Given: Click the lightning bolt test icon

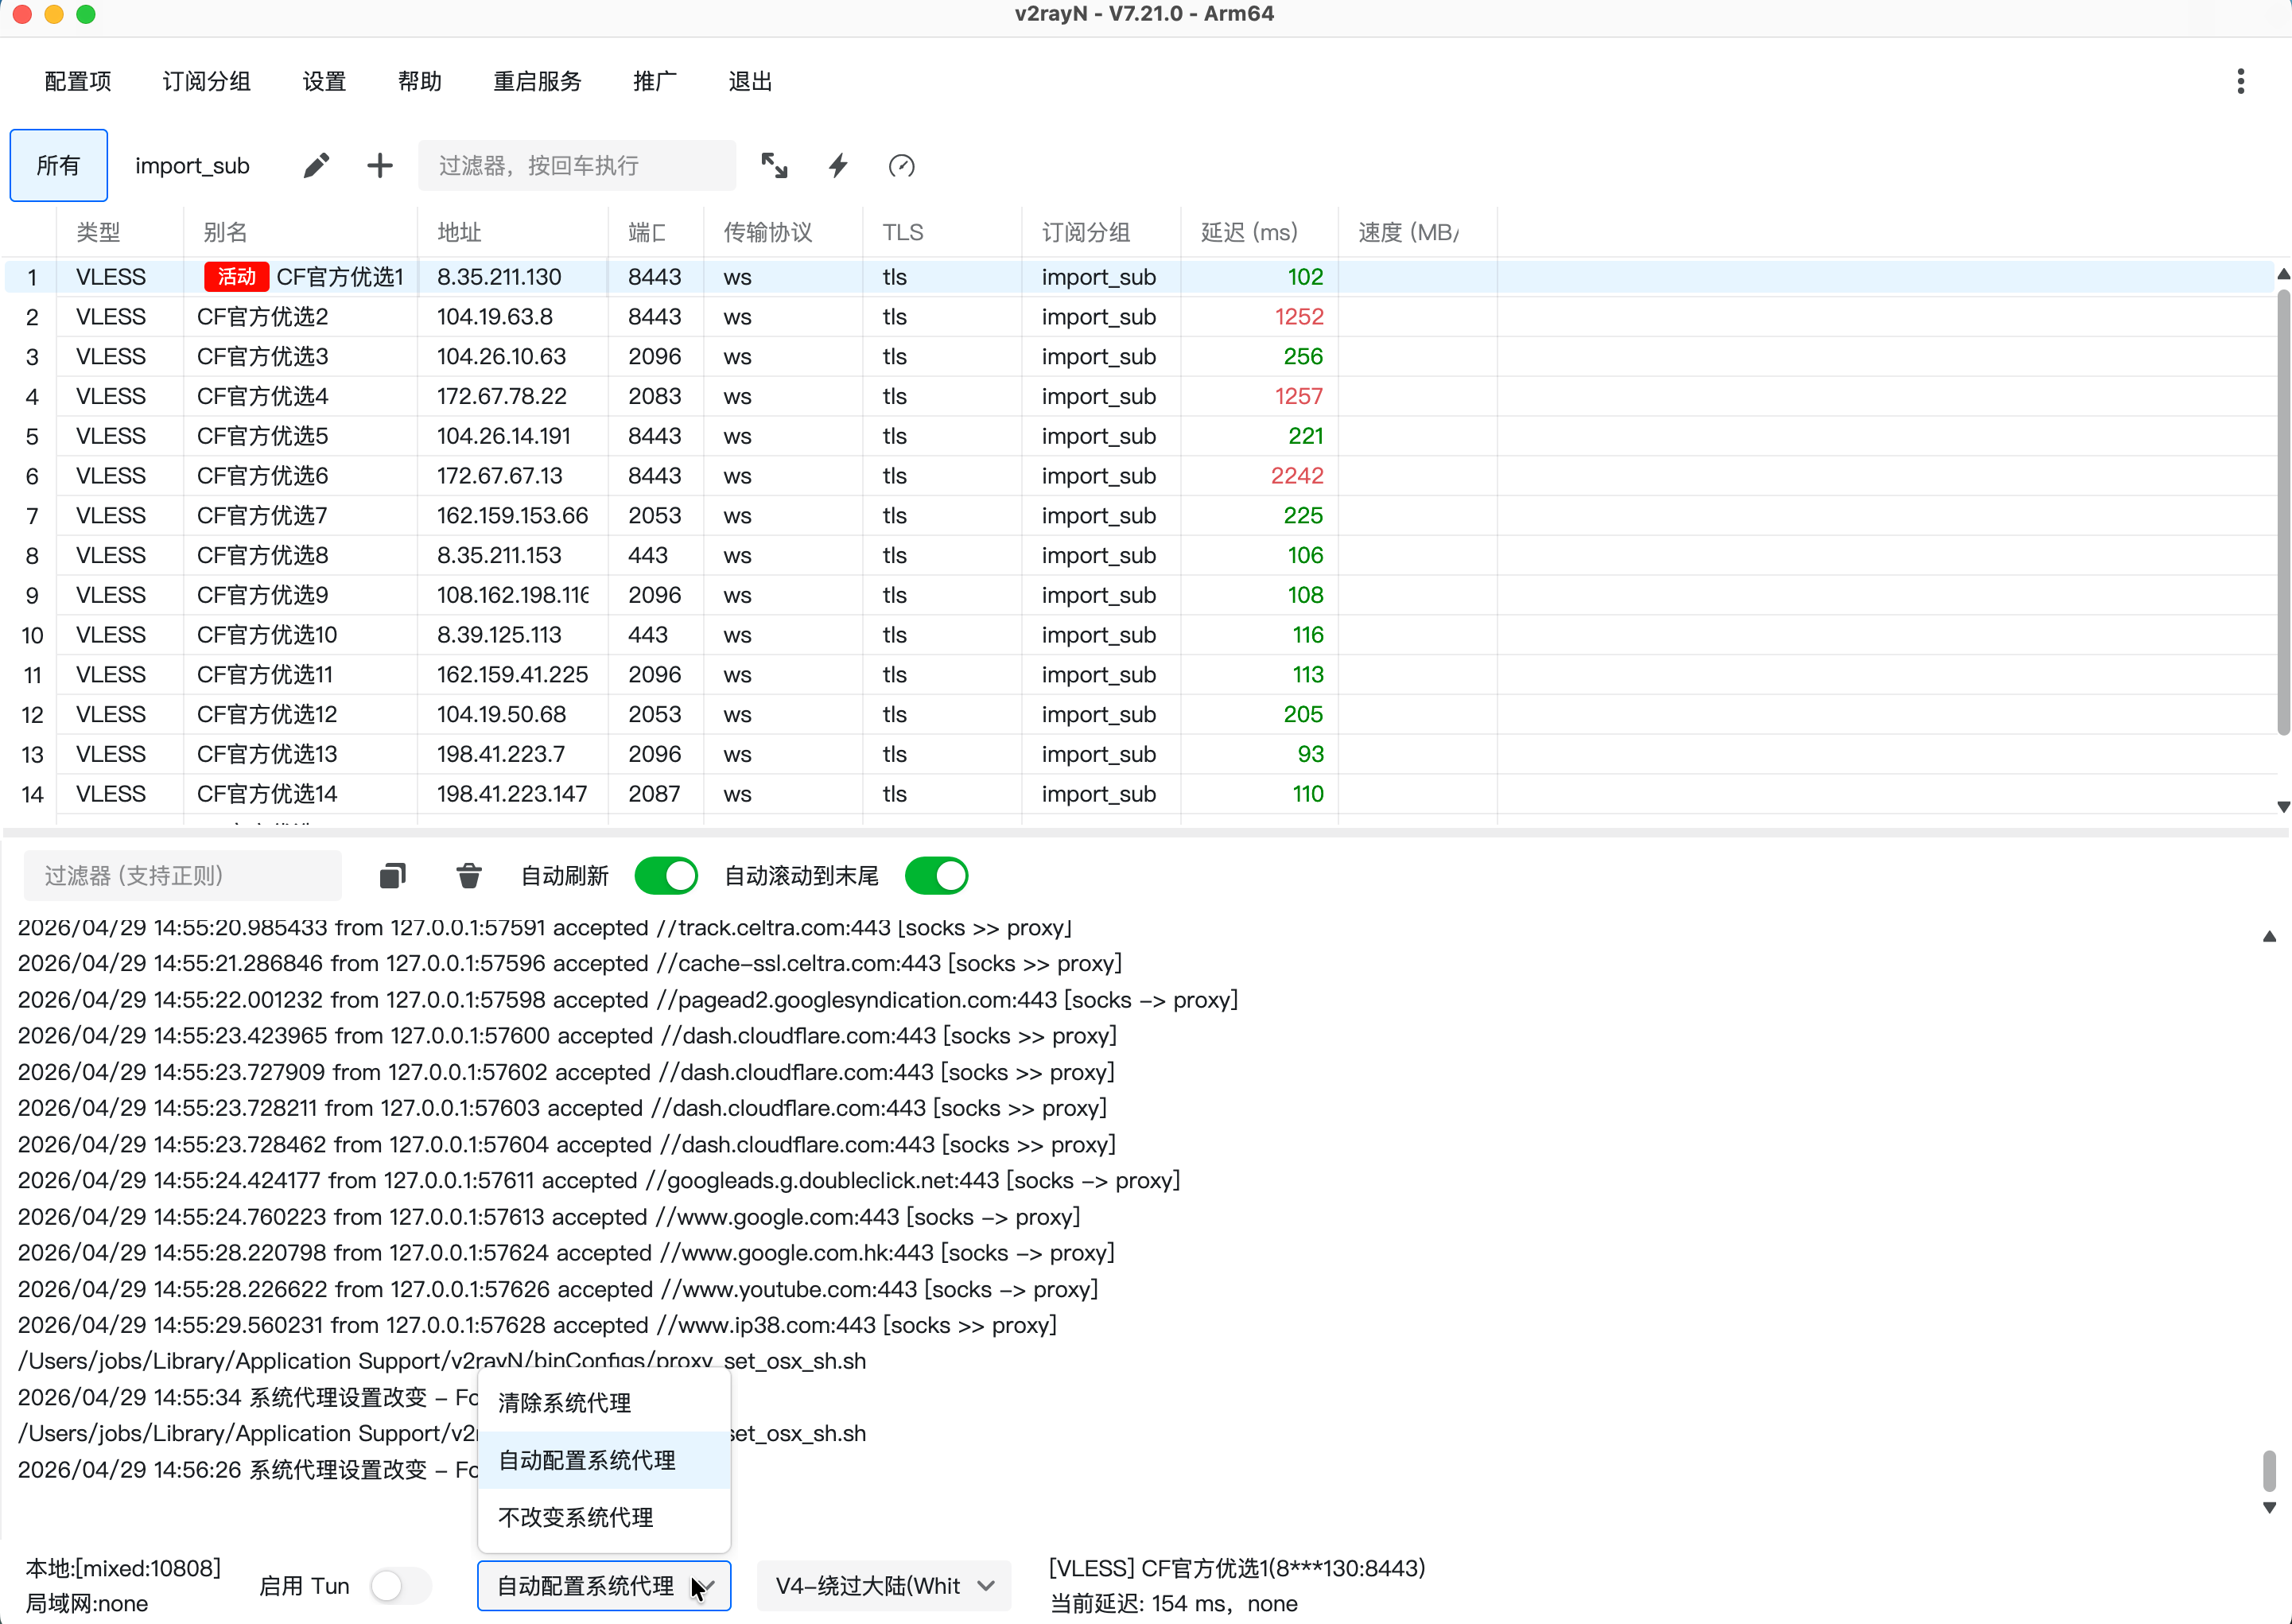Looking at the screenshot, I should [x=838, y=165].
